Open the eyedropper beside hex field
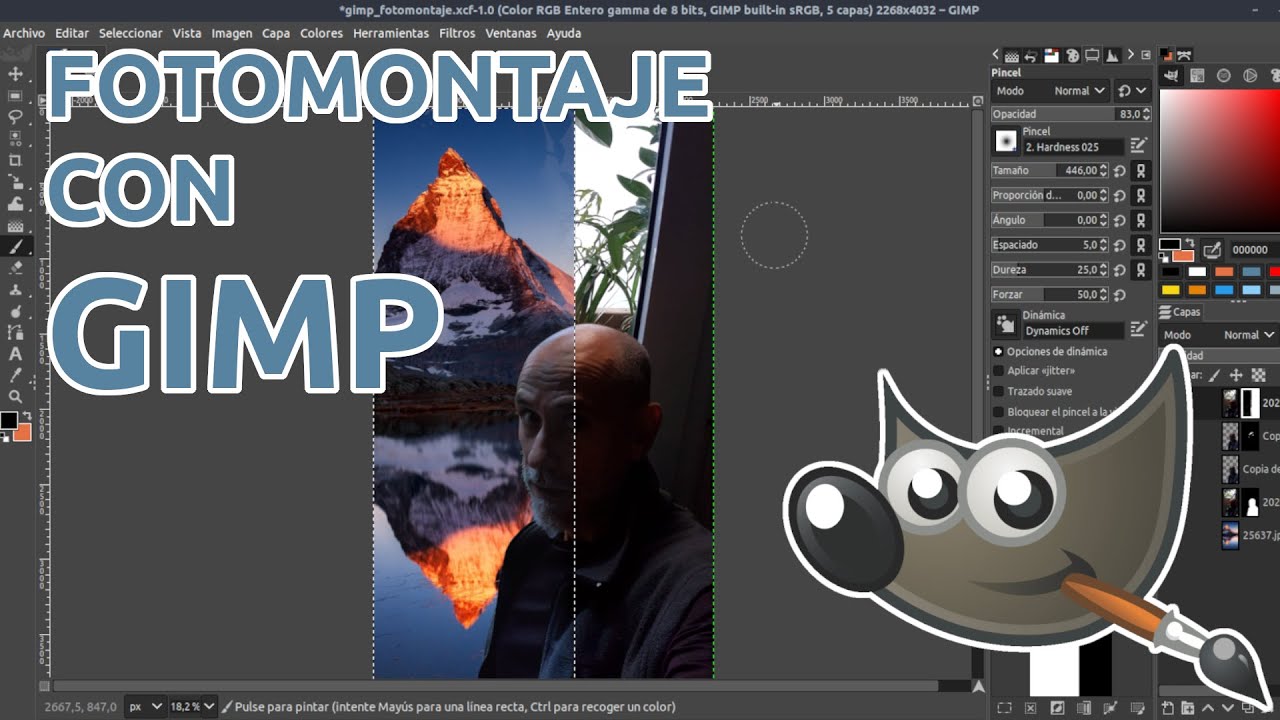This screenshot has height=720, width=1280. coord(1212,249)
